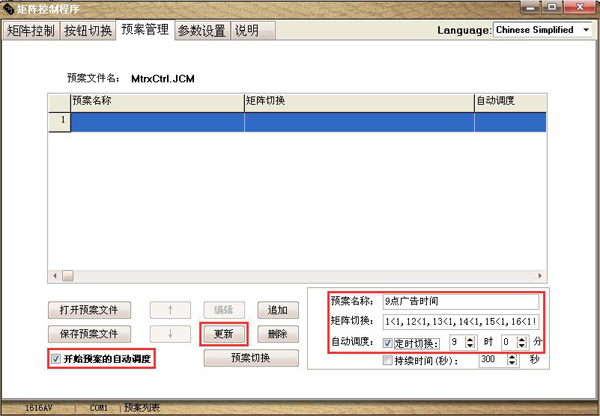This screenshot has width=600, height=416.
Task: Increase the hour (时) spinner value
Action: [470, 339]
